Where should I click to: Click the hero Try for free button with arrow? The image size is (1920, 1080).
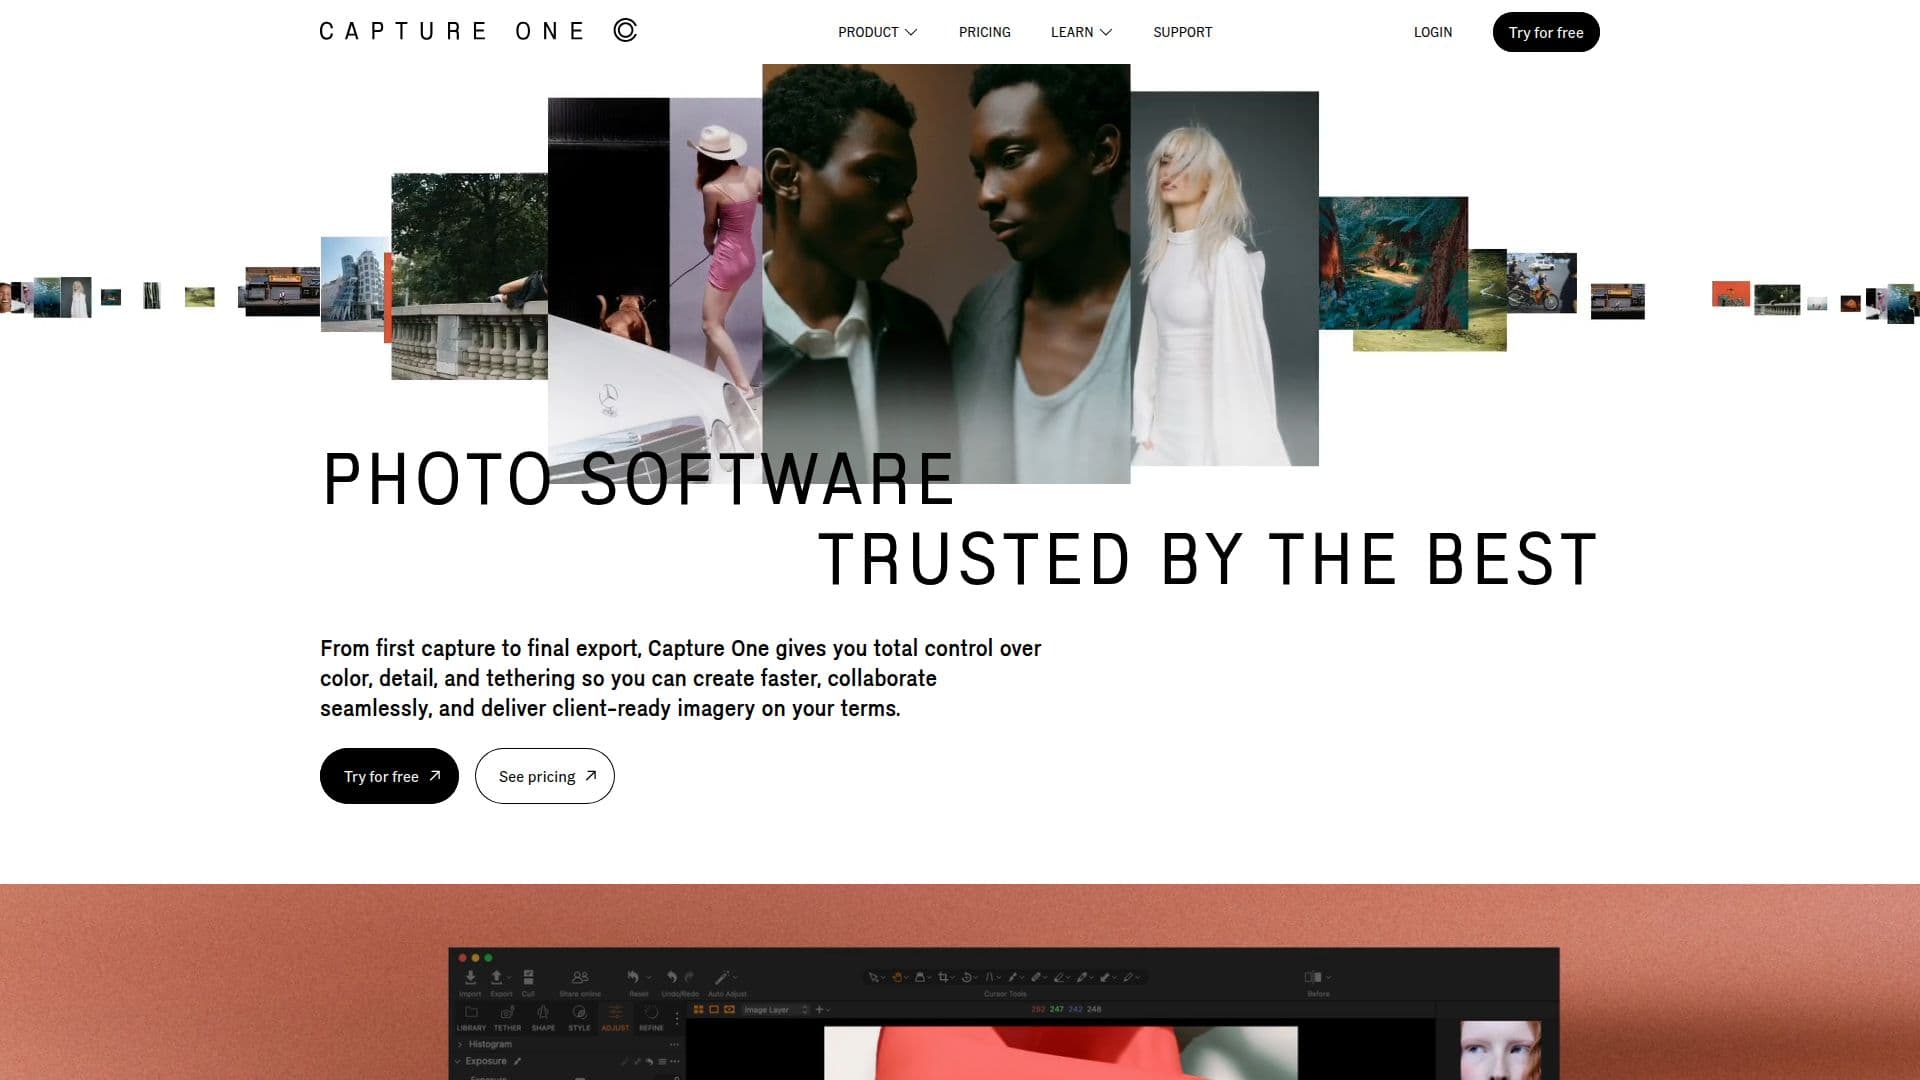coord(389,776)
